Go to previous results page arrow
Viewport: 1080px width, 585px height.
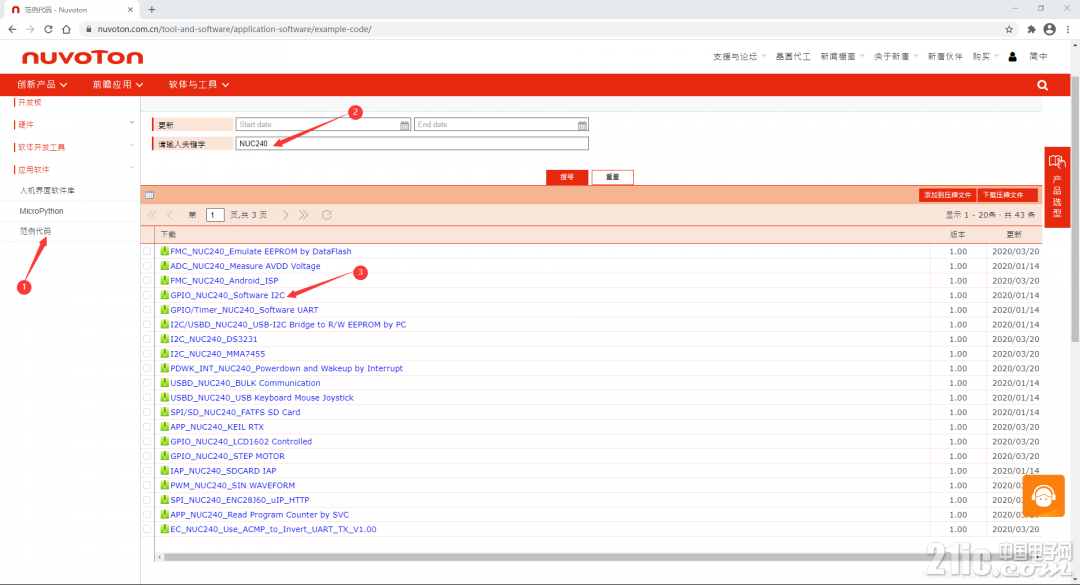coord(170,215)
